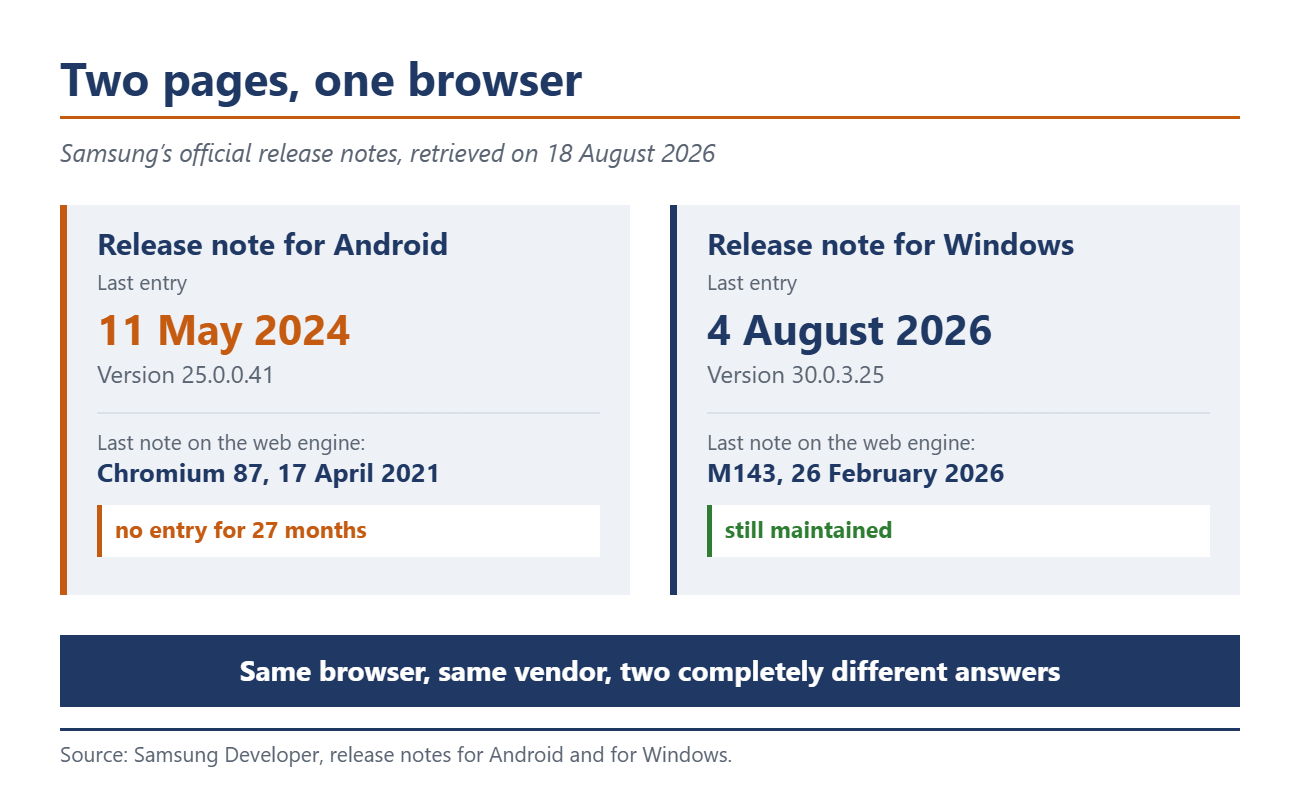Click the 'Version 30.0.3.25' text

[795, 375]
